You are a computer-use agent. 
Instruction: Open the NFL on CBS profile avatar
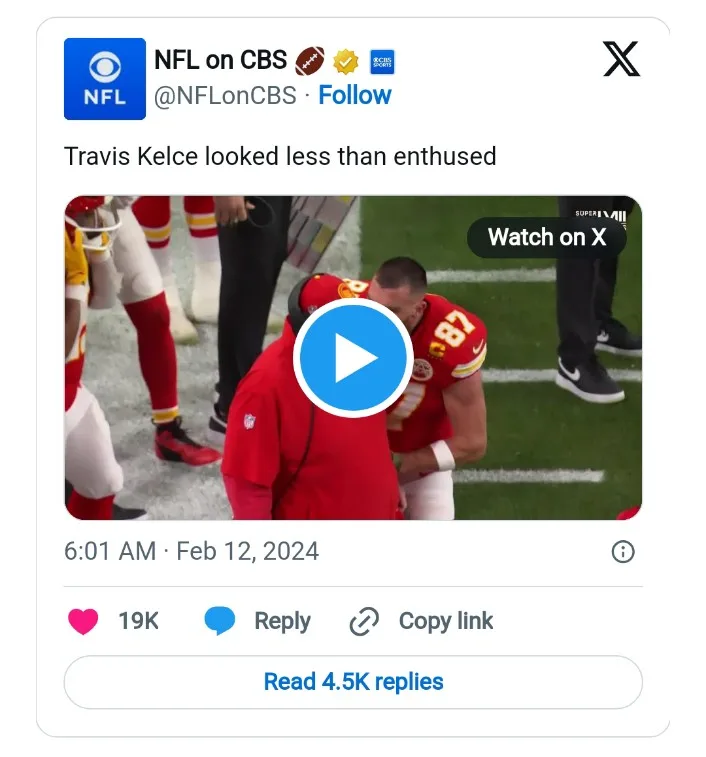(x=105, y=79)
